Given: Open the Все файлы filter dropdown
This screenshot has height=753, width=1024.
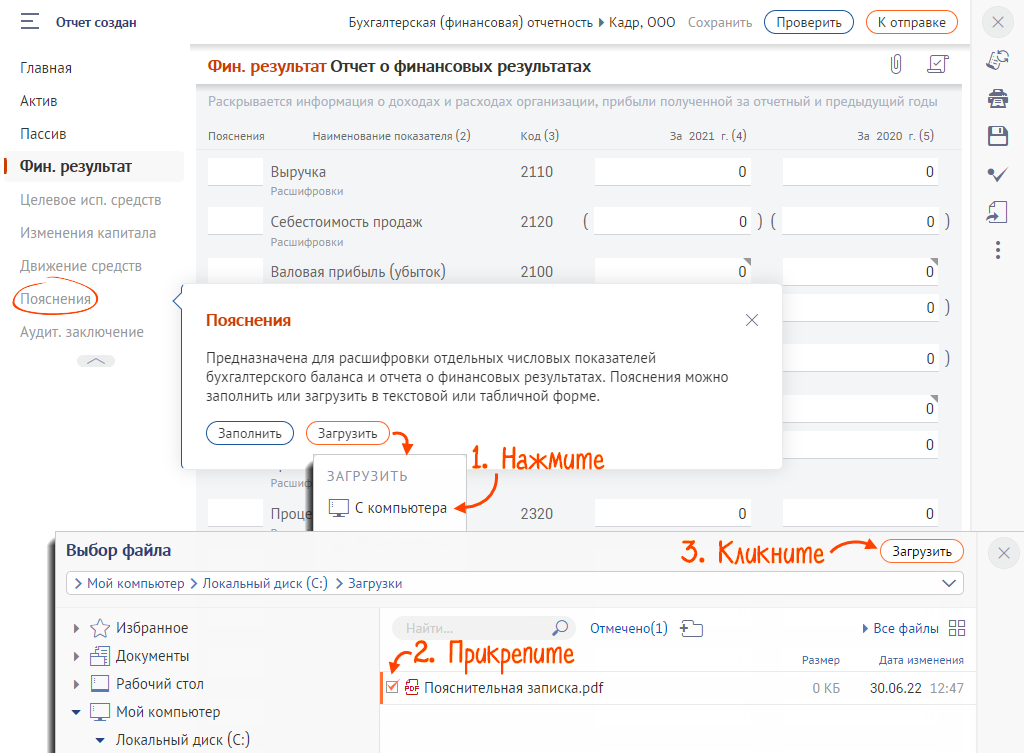Looking at the screenshot, I should tap(900, 628).
